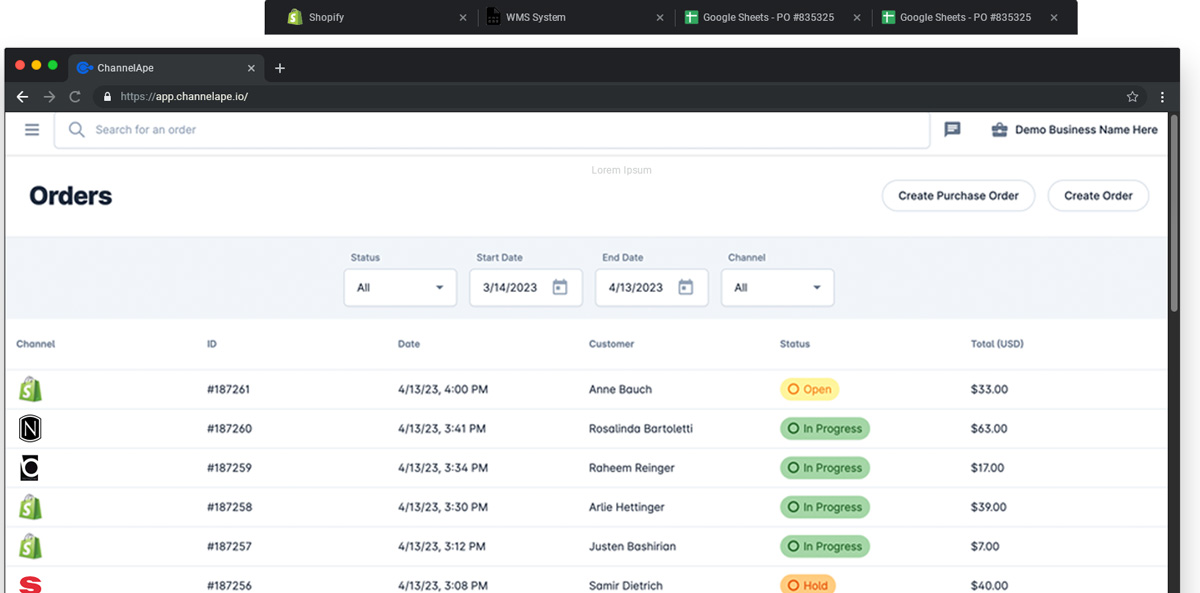
Task: Click the Channel column header
Action: (35, 344)
